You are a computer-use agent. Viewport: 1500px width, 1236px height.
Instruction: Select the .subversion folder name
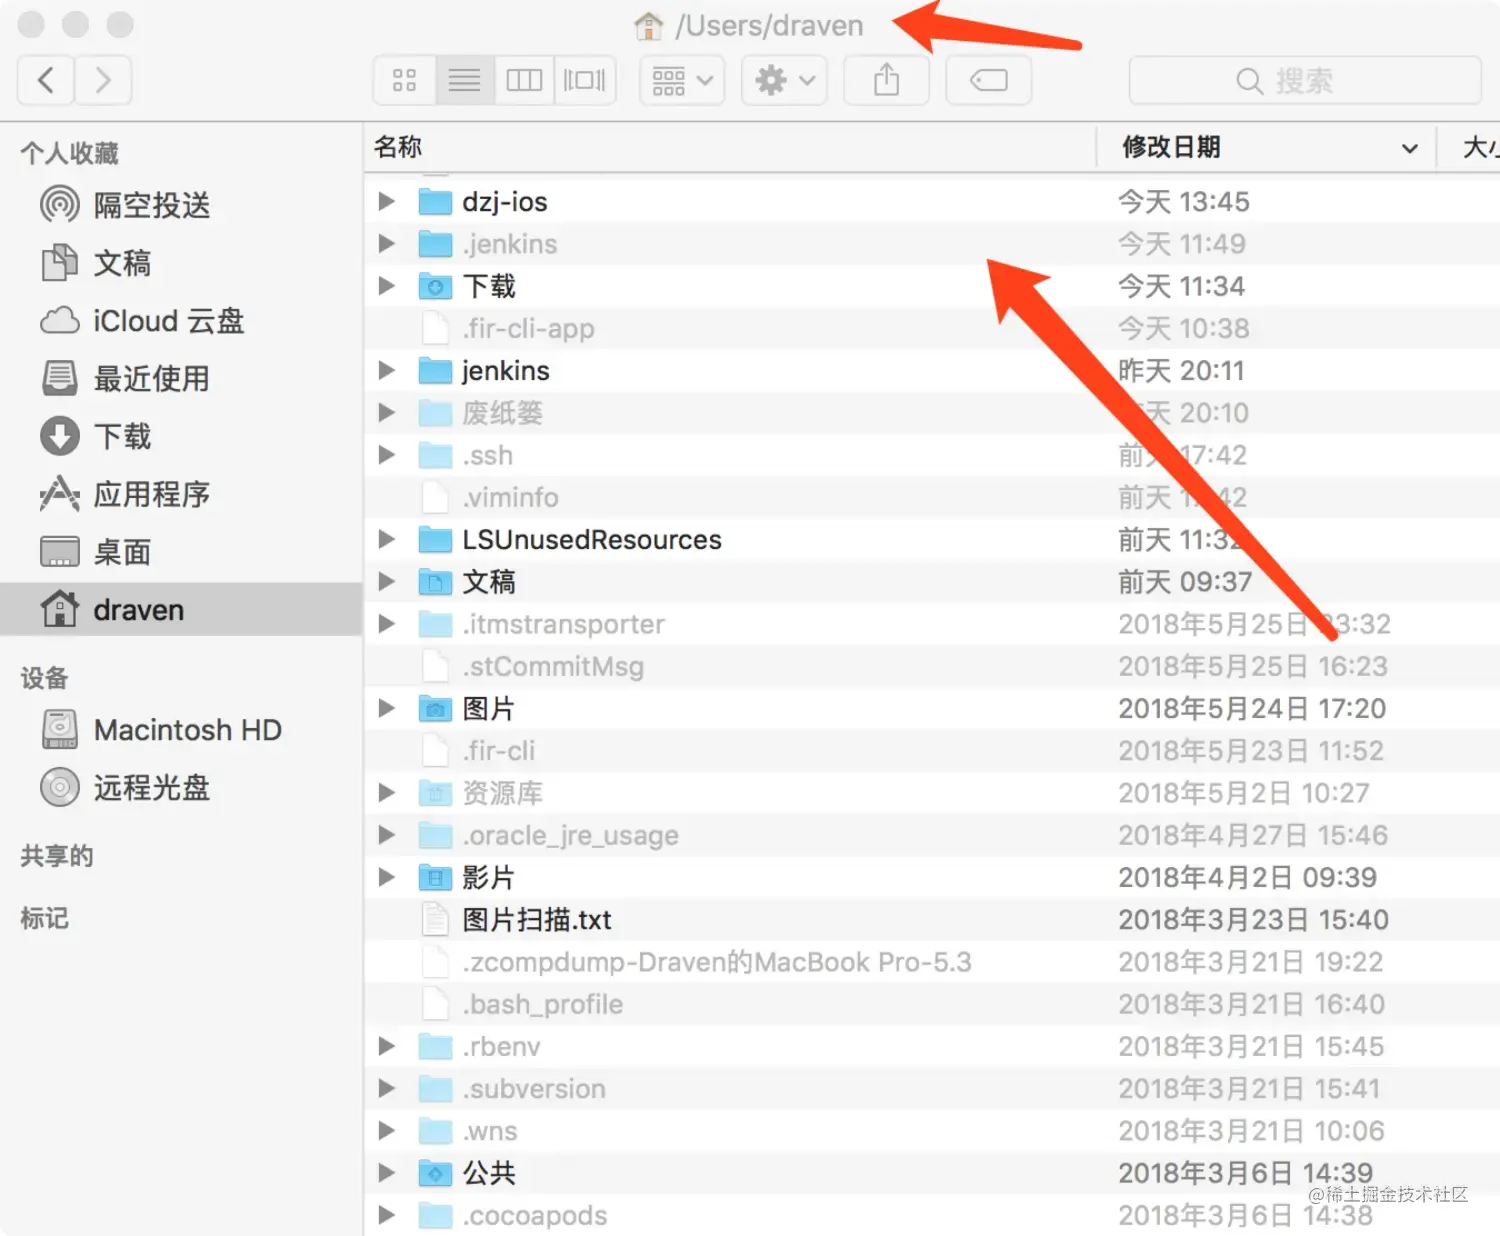click(534, 1089)
